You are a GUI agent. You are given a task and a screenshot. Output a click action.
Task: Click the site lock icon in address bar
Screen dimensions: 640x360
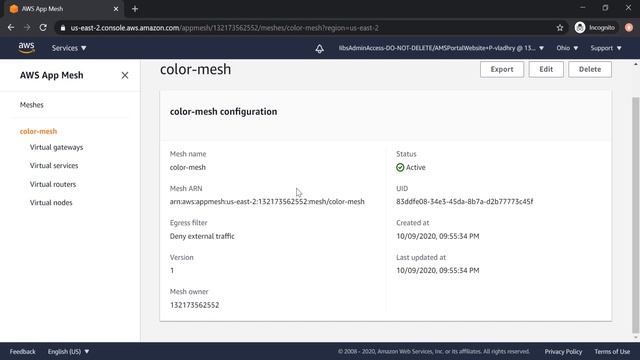(62, 28)
